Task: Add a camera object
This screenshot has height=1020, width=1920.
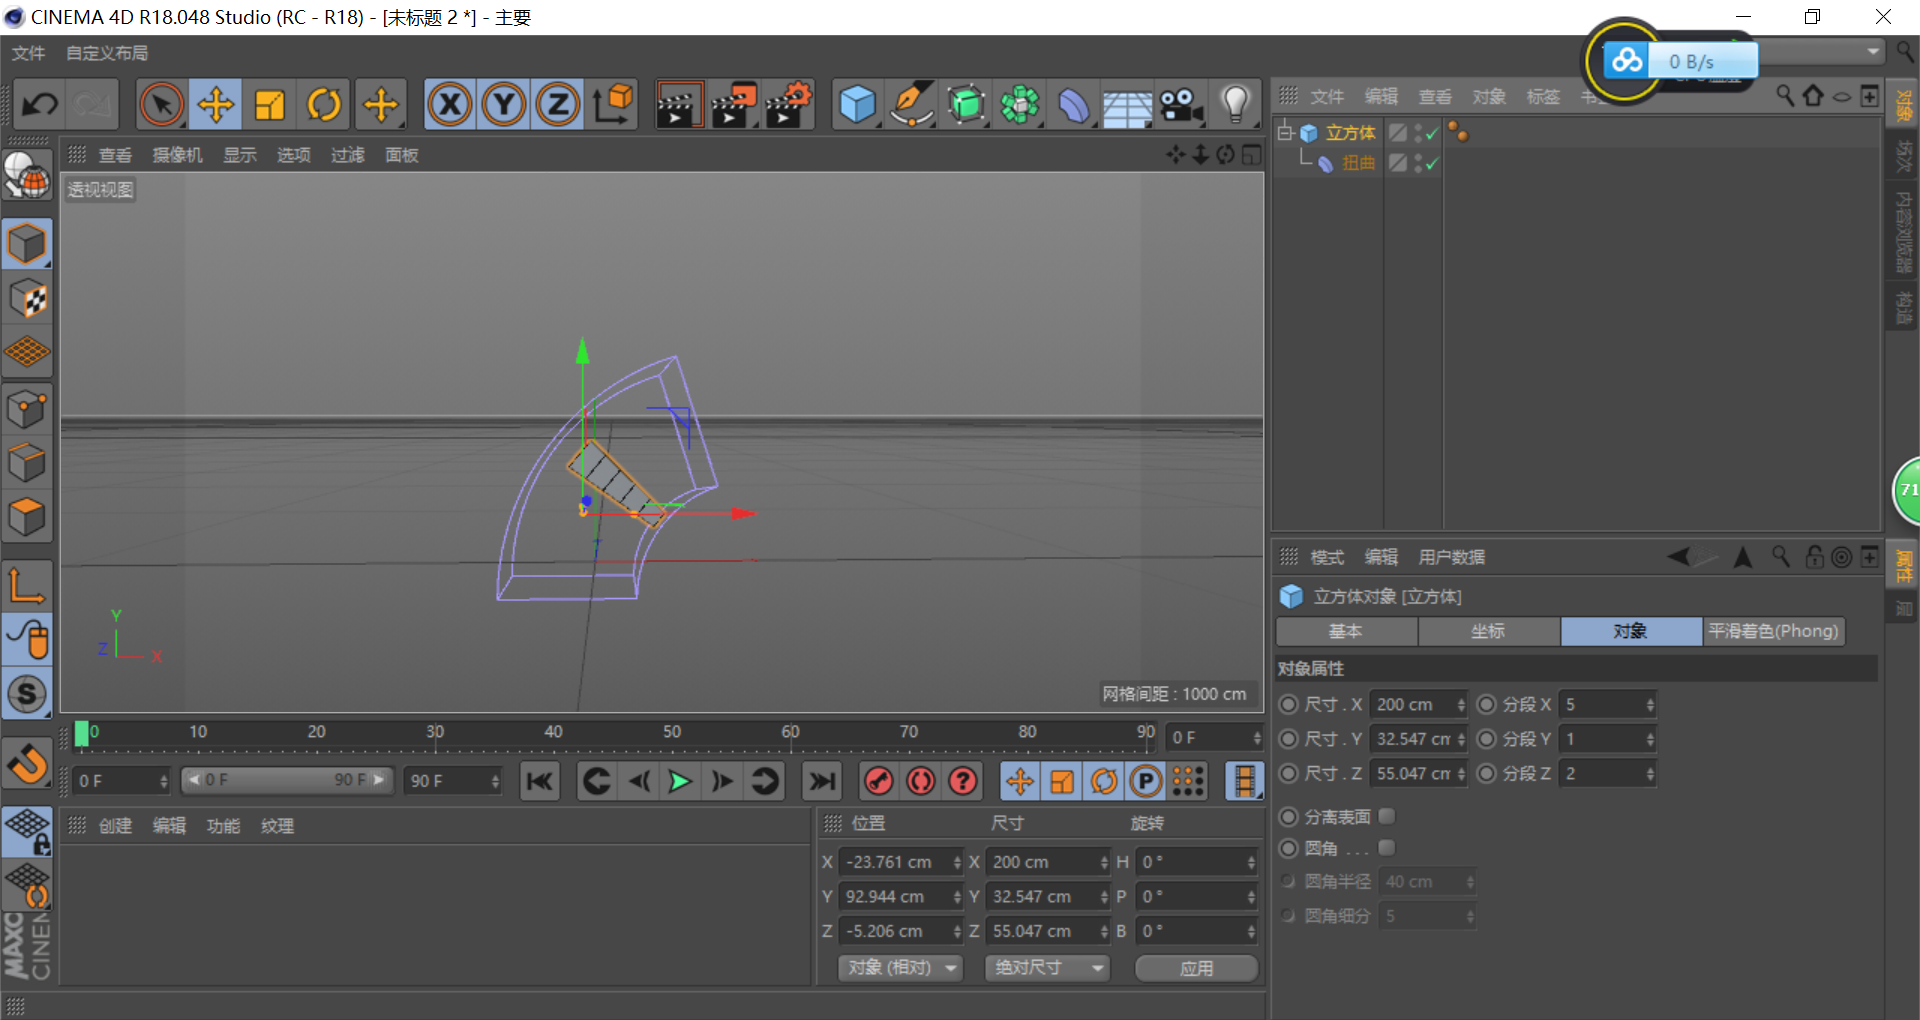Action: [1181, 104]
